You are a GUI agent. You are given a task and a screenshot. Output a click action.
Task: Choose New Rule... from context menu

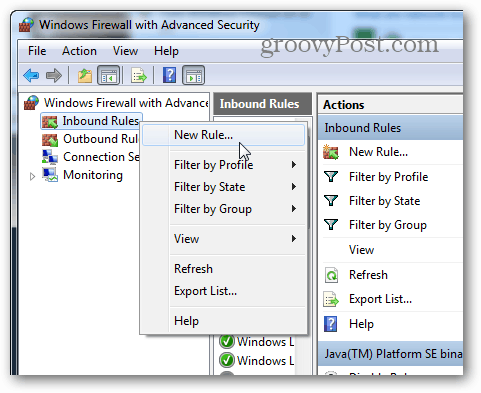click(223, 135)
